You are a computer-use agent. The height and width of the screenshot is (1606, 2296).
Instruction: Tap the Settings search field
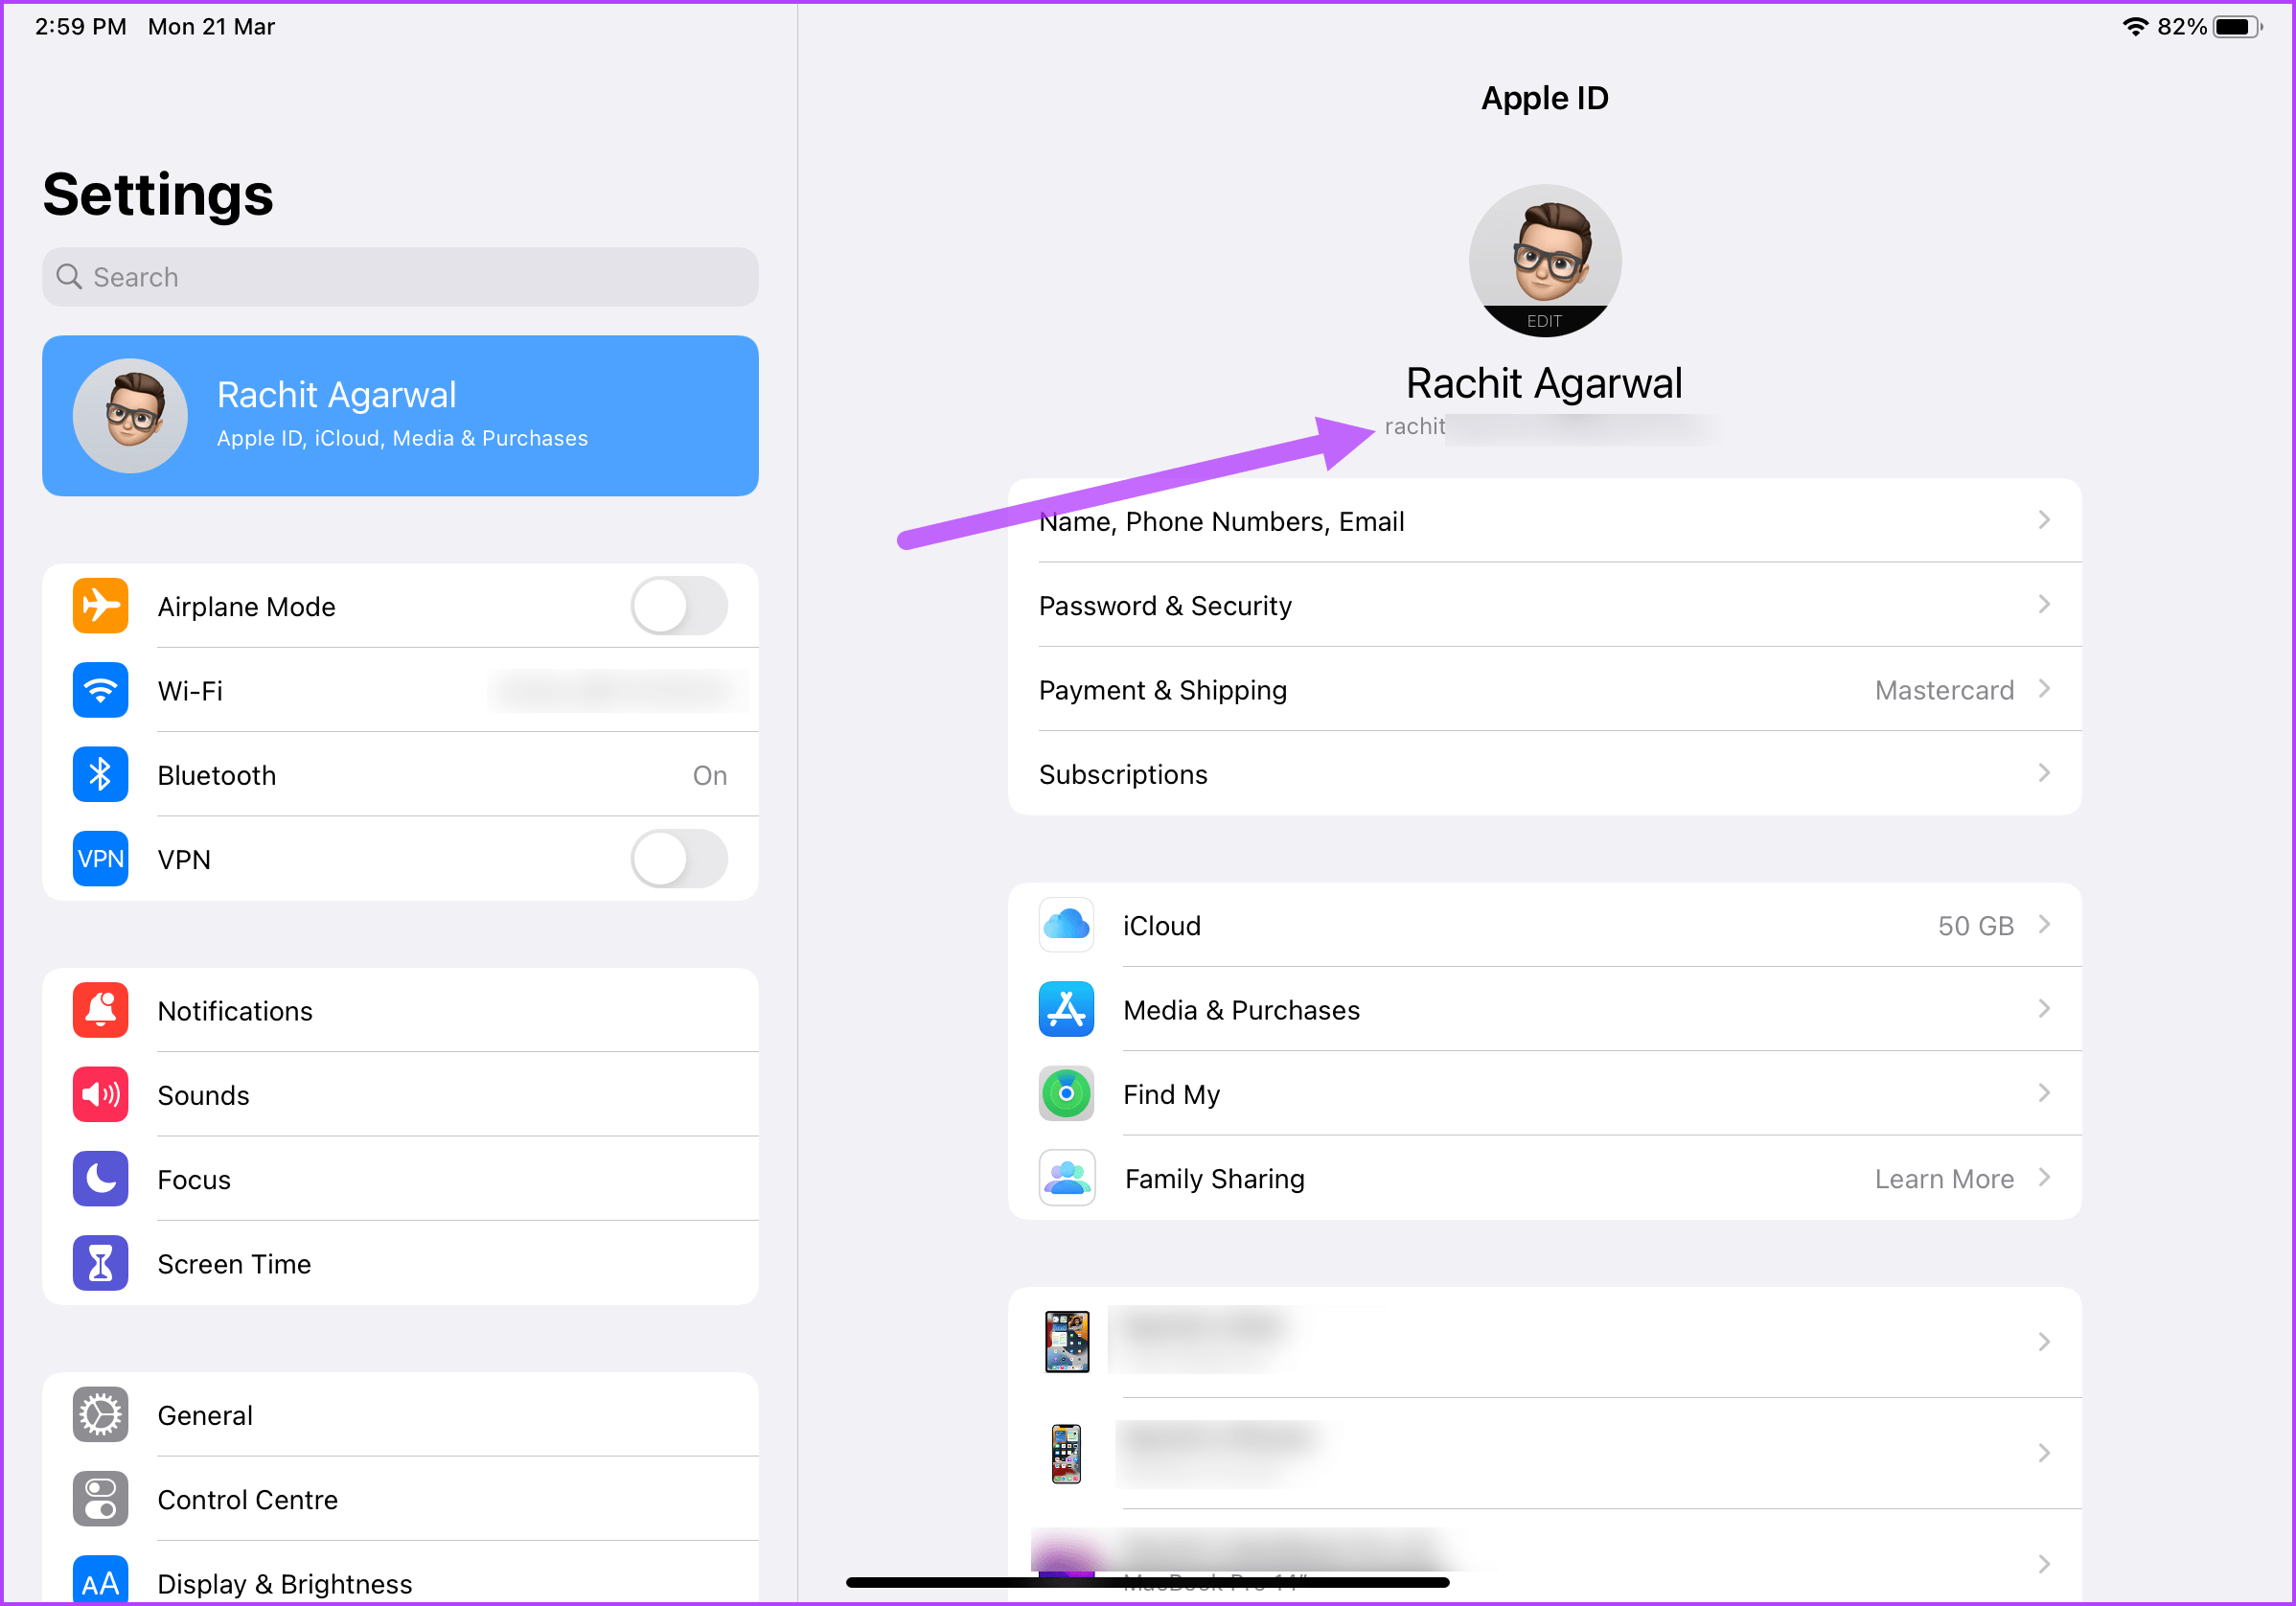402,277
